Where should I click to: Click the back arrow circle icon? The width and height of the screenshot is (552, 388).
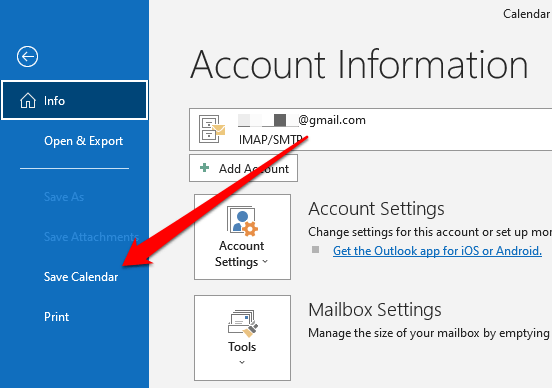click(x=27, y=56)
